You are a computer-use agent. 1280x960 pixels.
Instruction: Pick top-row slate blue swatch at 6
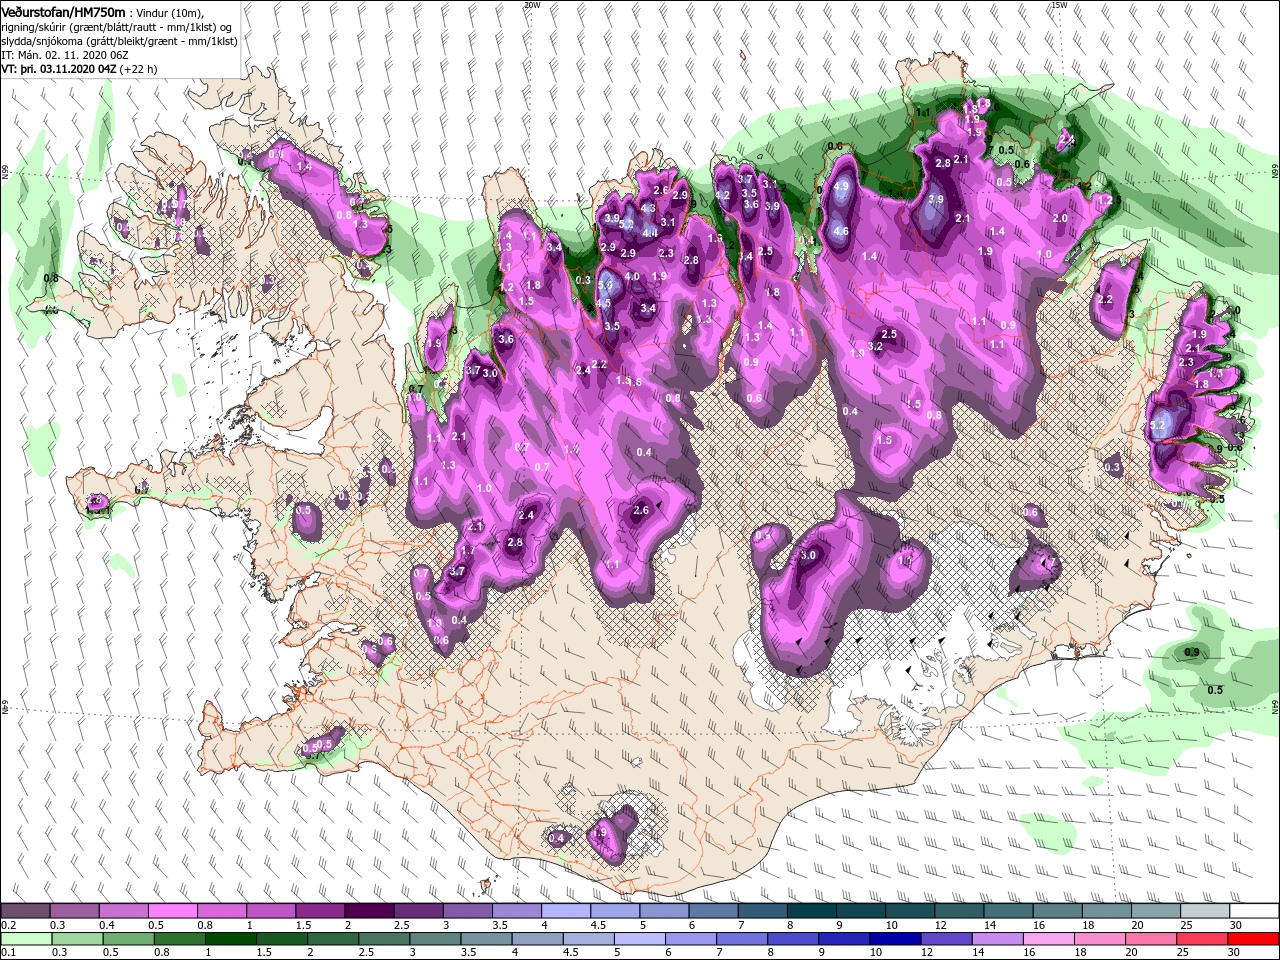click(x=712, y=911)
